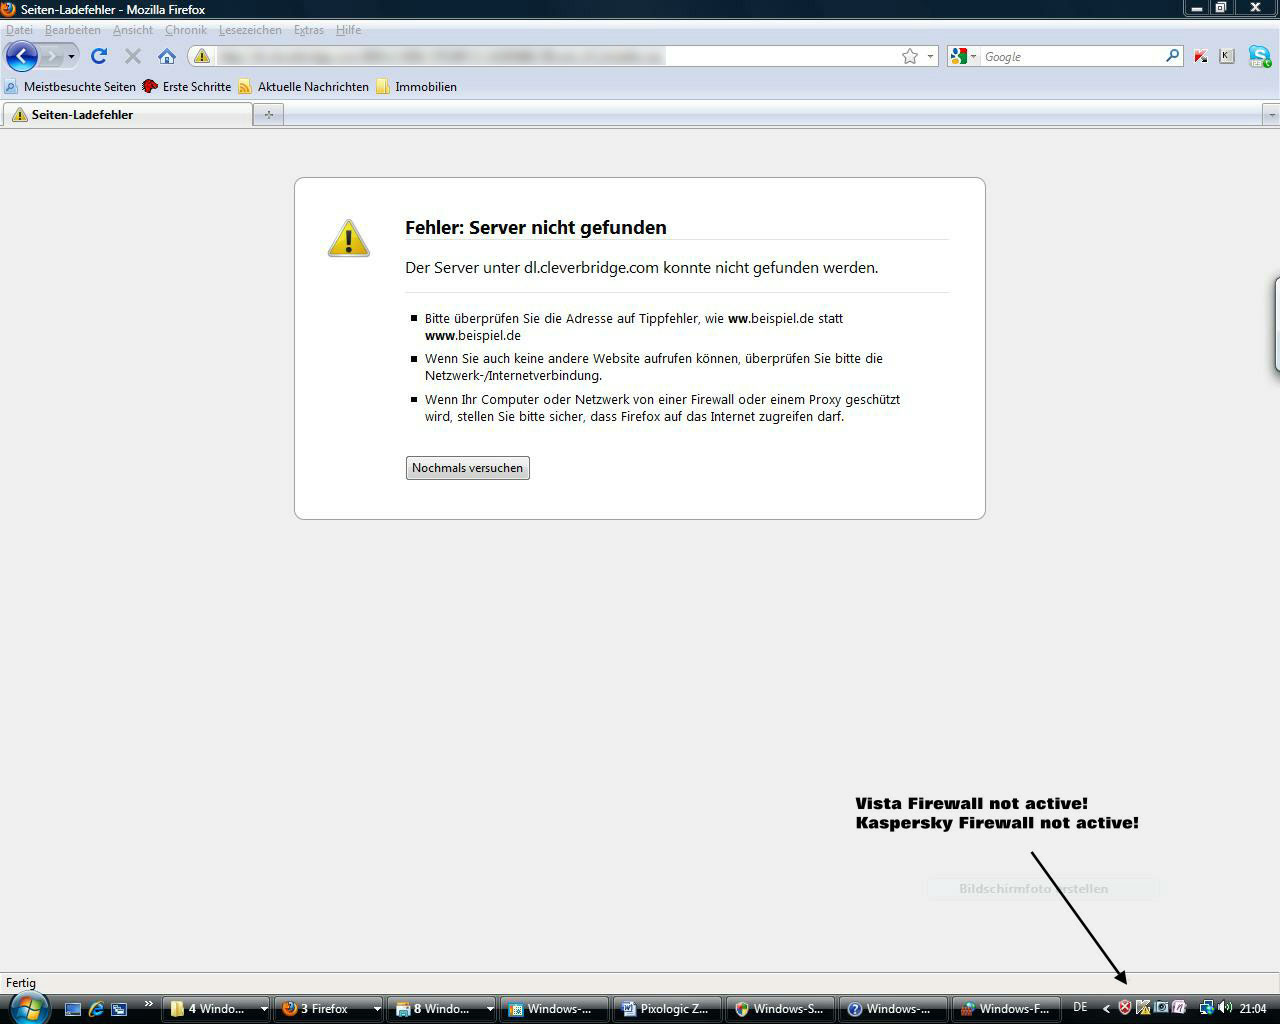This screenshot has width=1280, height=1024.
Task: Open the Google search engine selector
Action: pyautogui.click(x=963, y=56)
